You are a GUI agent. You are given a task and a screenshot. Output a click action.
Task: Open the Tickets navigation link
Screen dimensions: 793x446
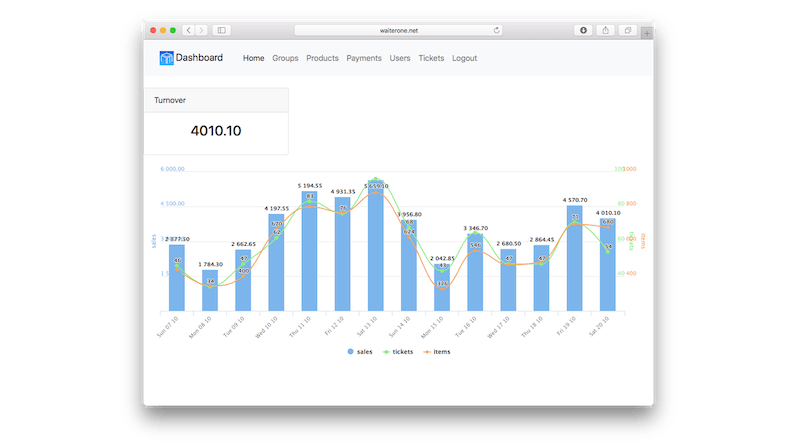pyautogui.click(x=431, y=58)
